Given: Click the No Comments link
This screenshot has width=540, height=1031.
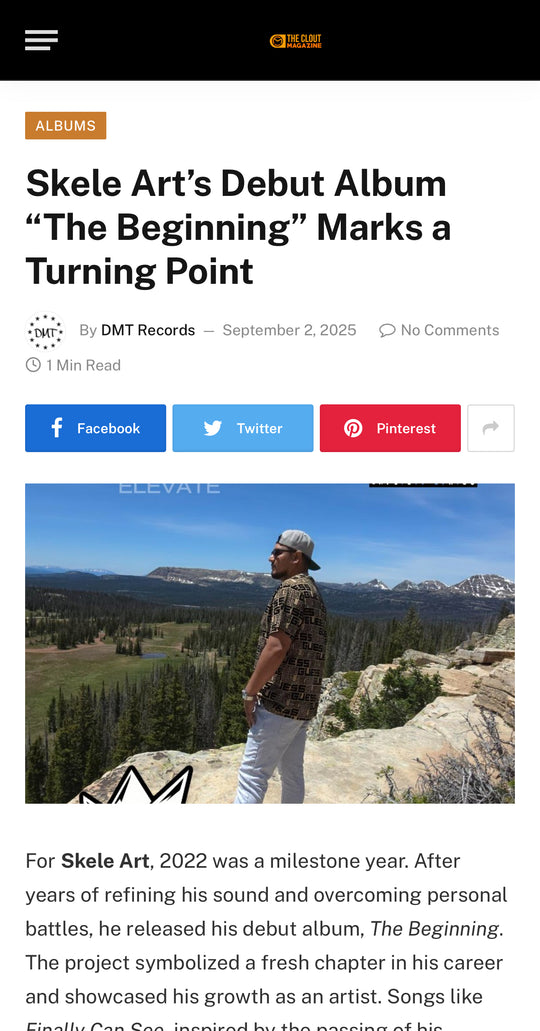Looking at the screenshot, I should (x=450, y=330).
